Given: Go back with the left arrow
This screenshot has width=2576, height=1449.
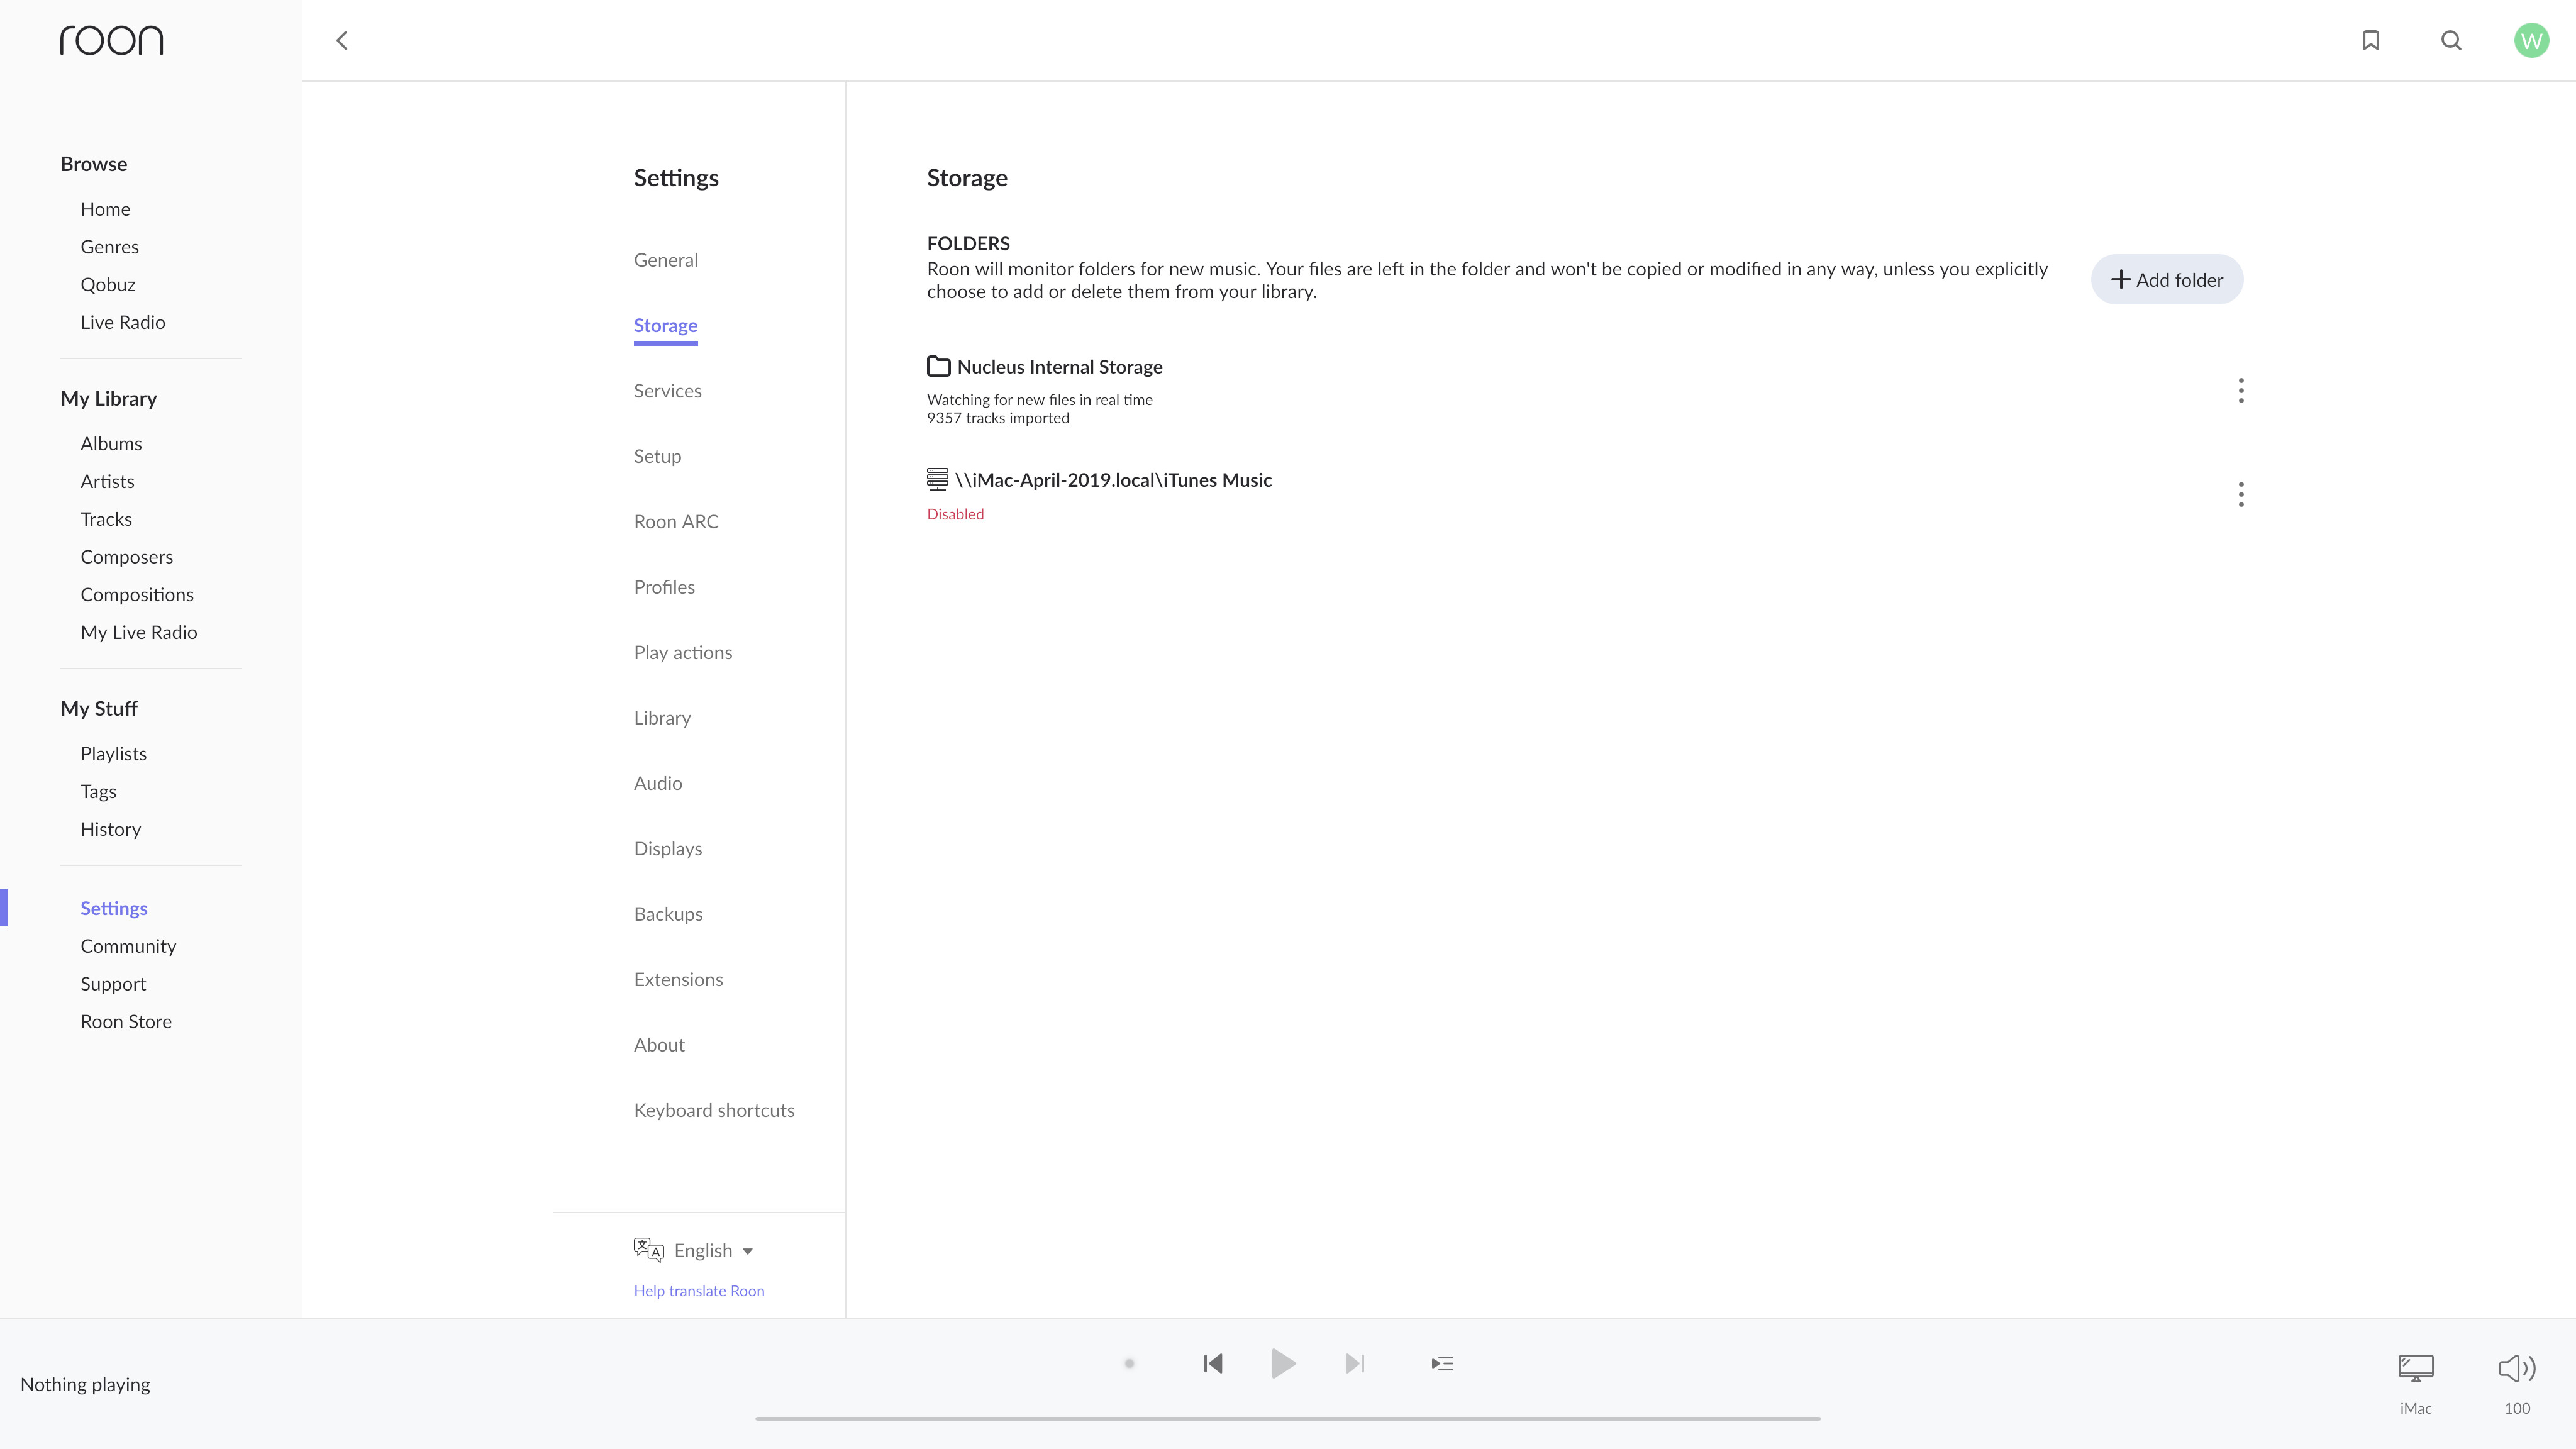Looking at the screenshot, I should tap(342, 40).
